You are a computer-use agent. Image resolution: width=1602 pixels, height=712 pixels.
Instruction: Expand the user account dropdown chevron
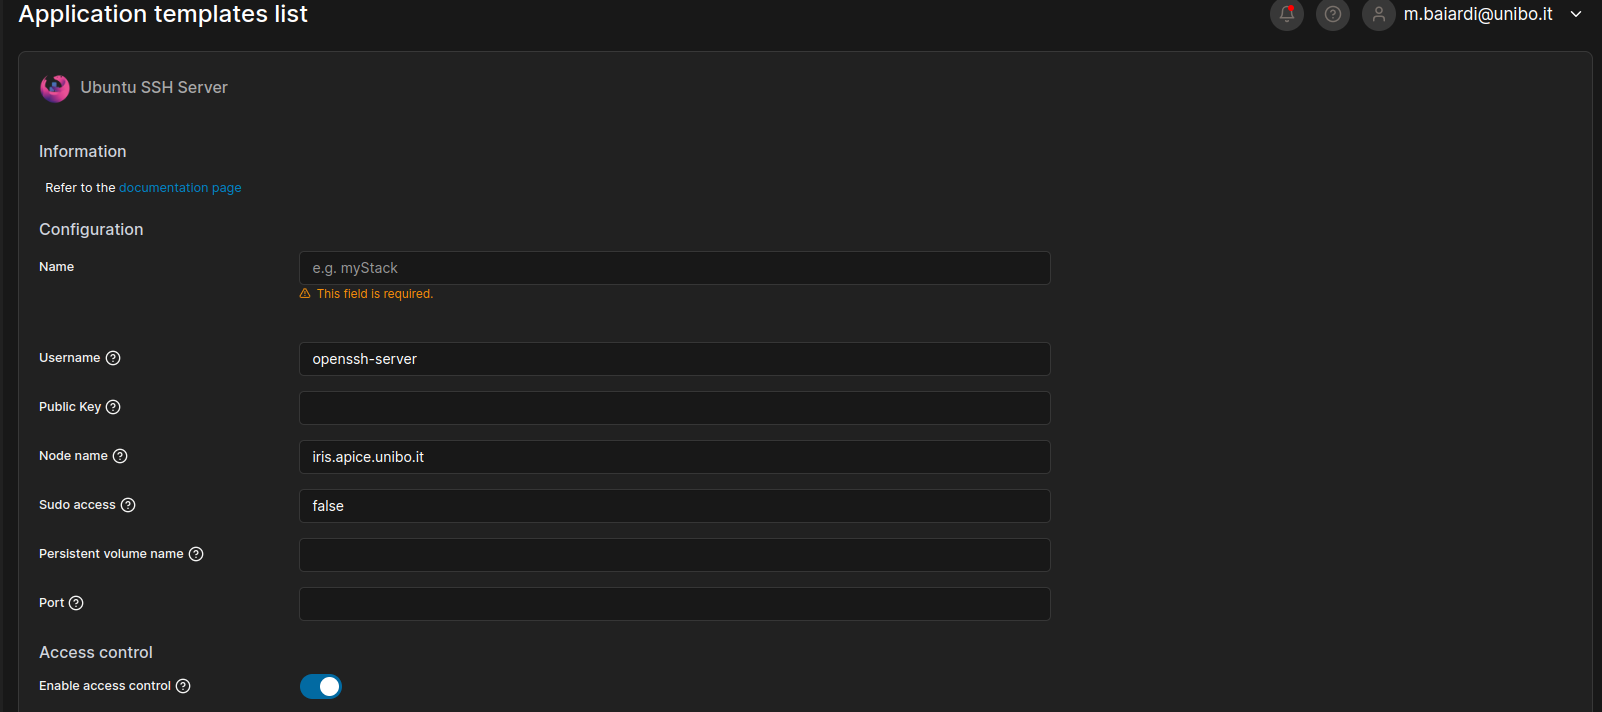coord(1576,14)
